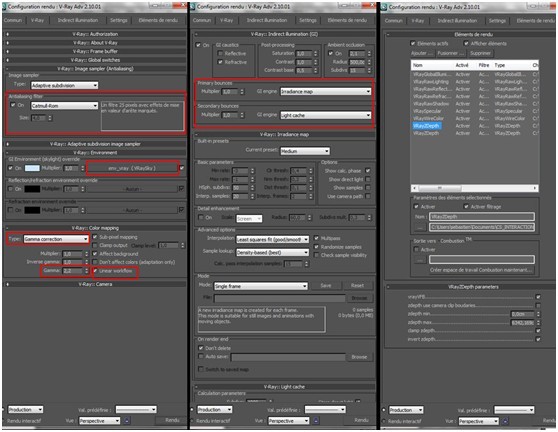558x432 pixels.
Task: Open the Catmull-Rom antialiasing filter dropdown
Action: 64,106
